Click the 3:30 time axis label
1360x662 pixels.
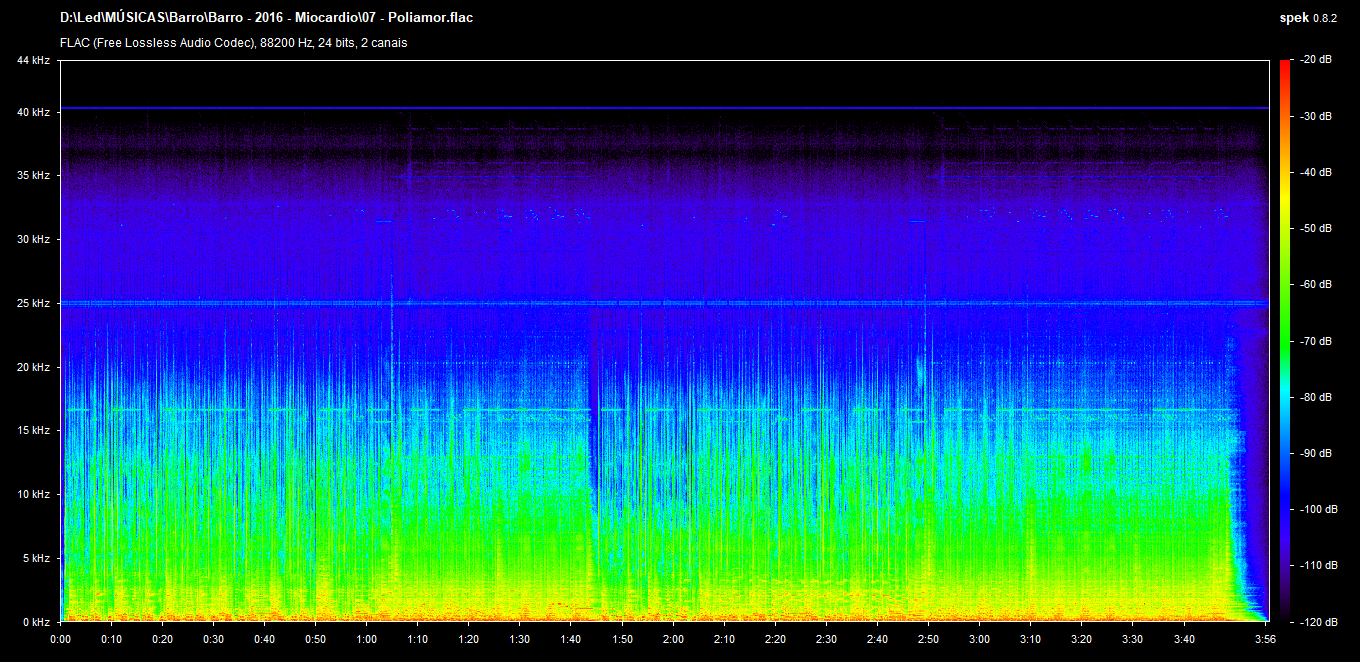(x=1132, y=639)
